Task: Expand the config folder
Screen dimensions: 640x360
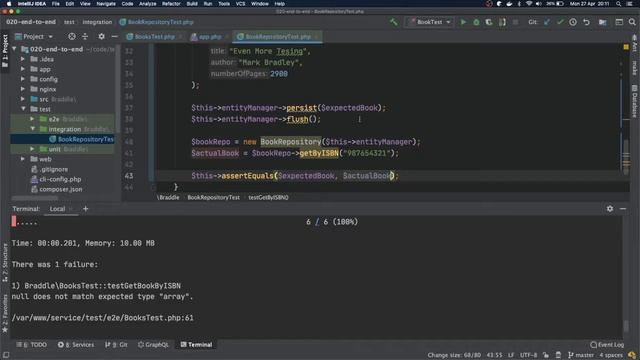Action: click(x=23, y=79)
